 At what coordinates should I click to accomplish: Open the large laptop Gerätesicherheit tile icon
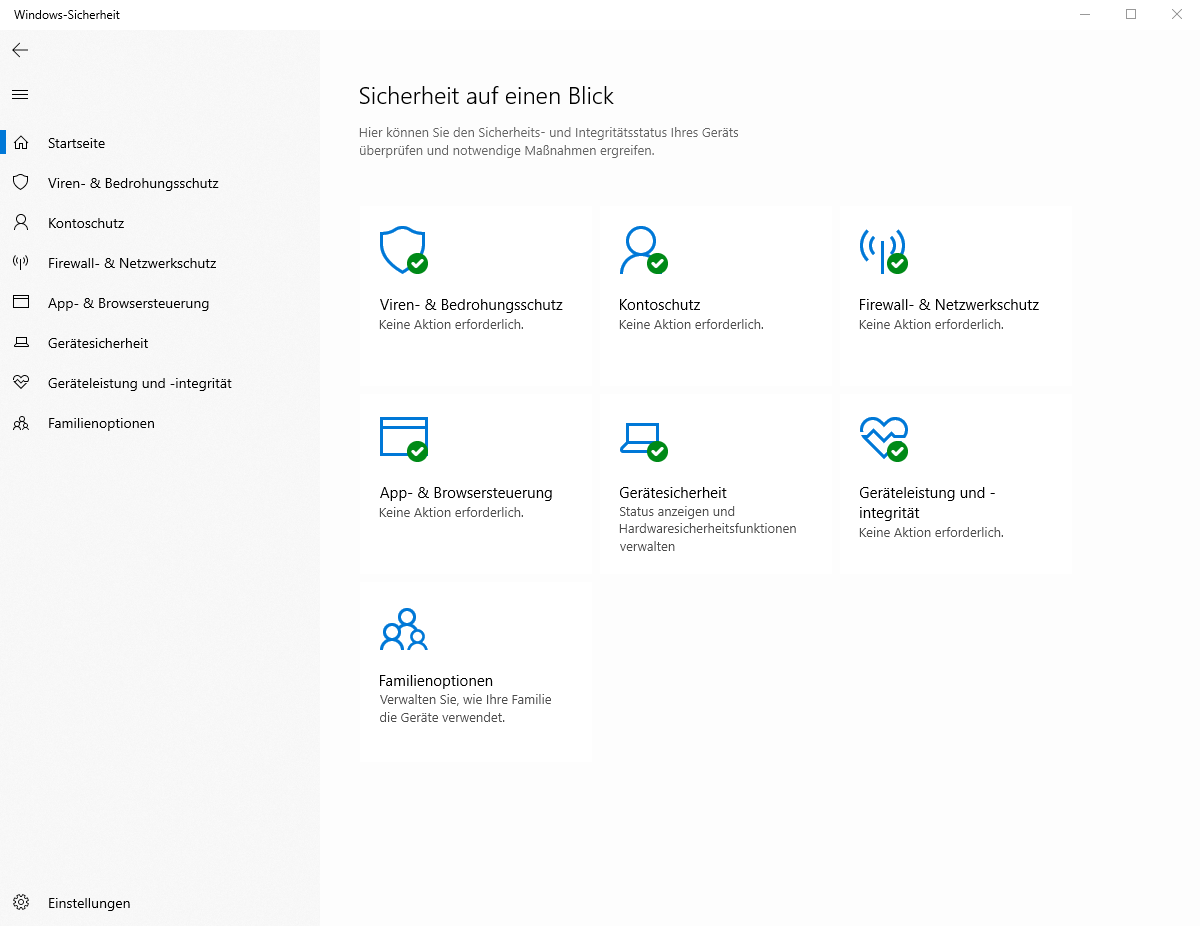point(642,440)
